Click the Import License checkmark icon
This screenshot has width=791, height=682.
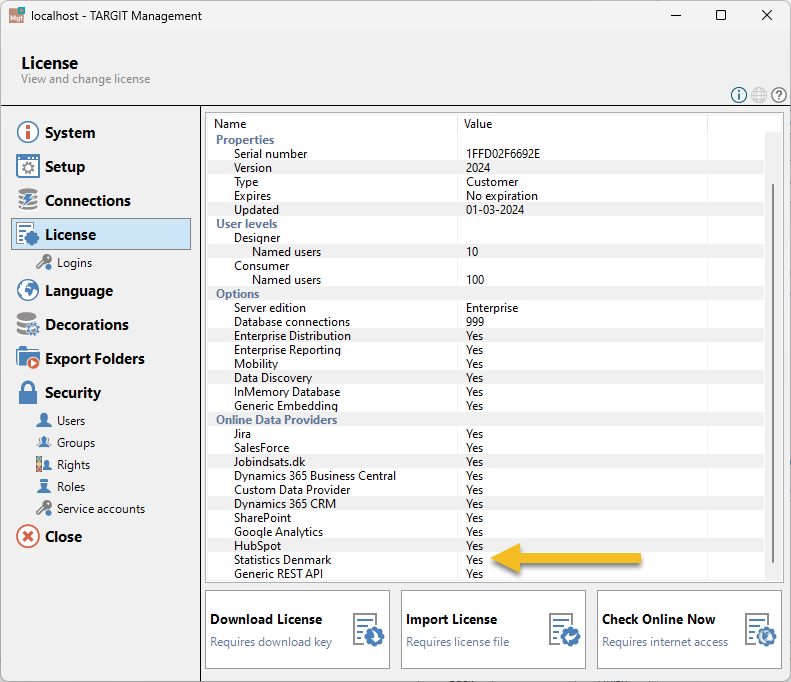tap(564, 630)
